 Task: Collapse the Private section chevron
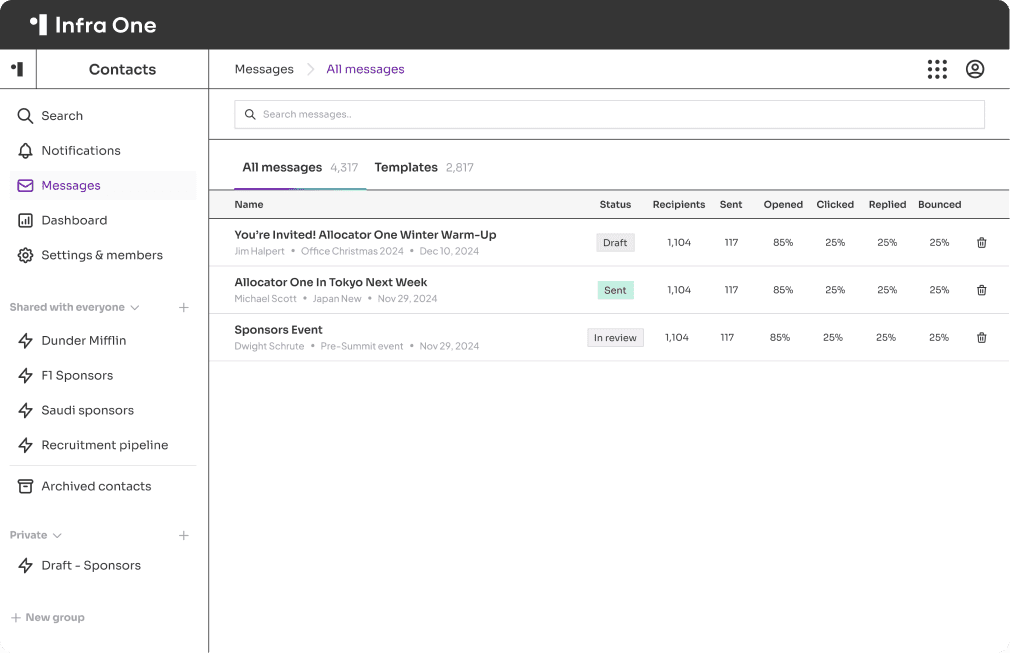point(57,535)
